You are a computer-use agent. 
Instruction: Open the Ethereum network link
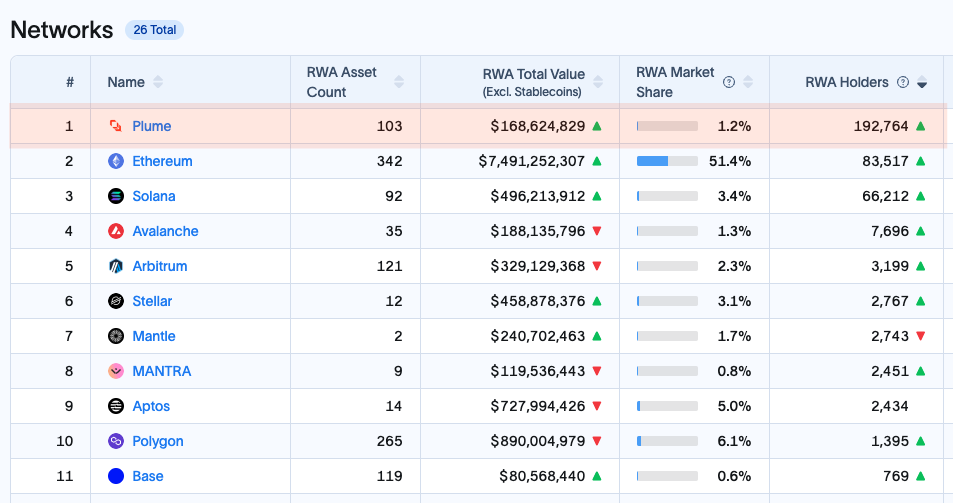(162, 161)
